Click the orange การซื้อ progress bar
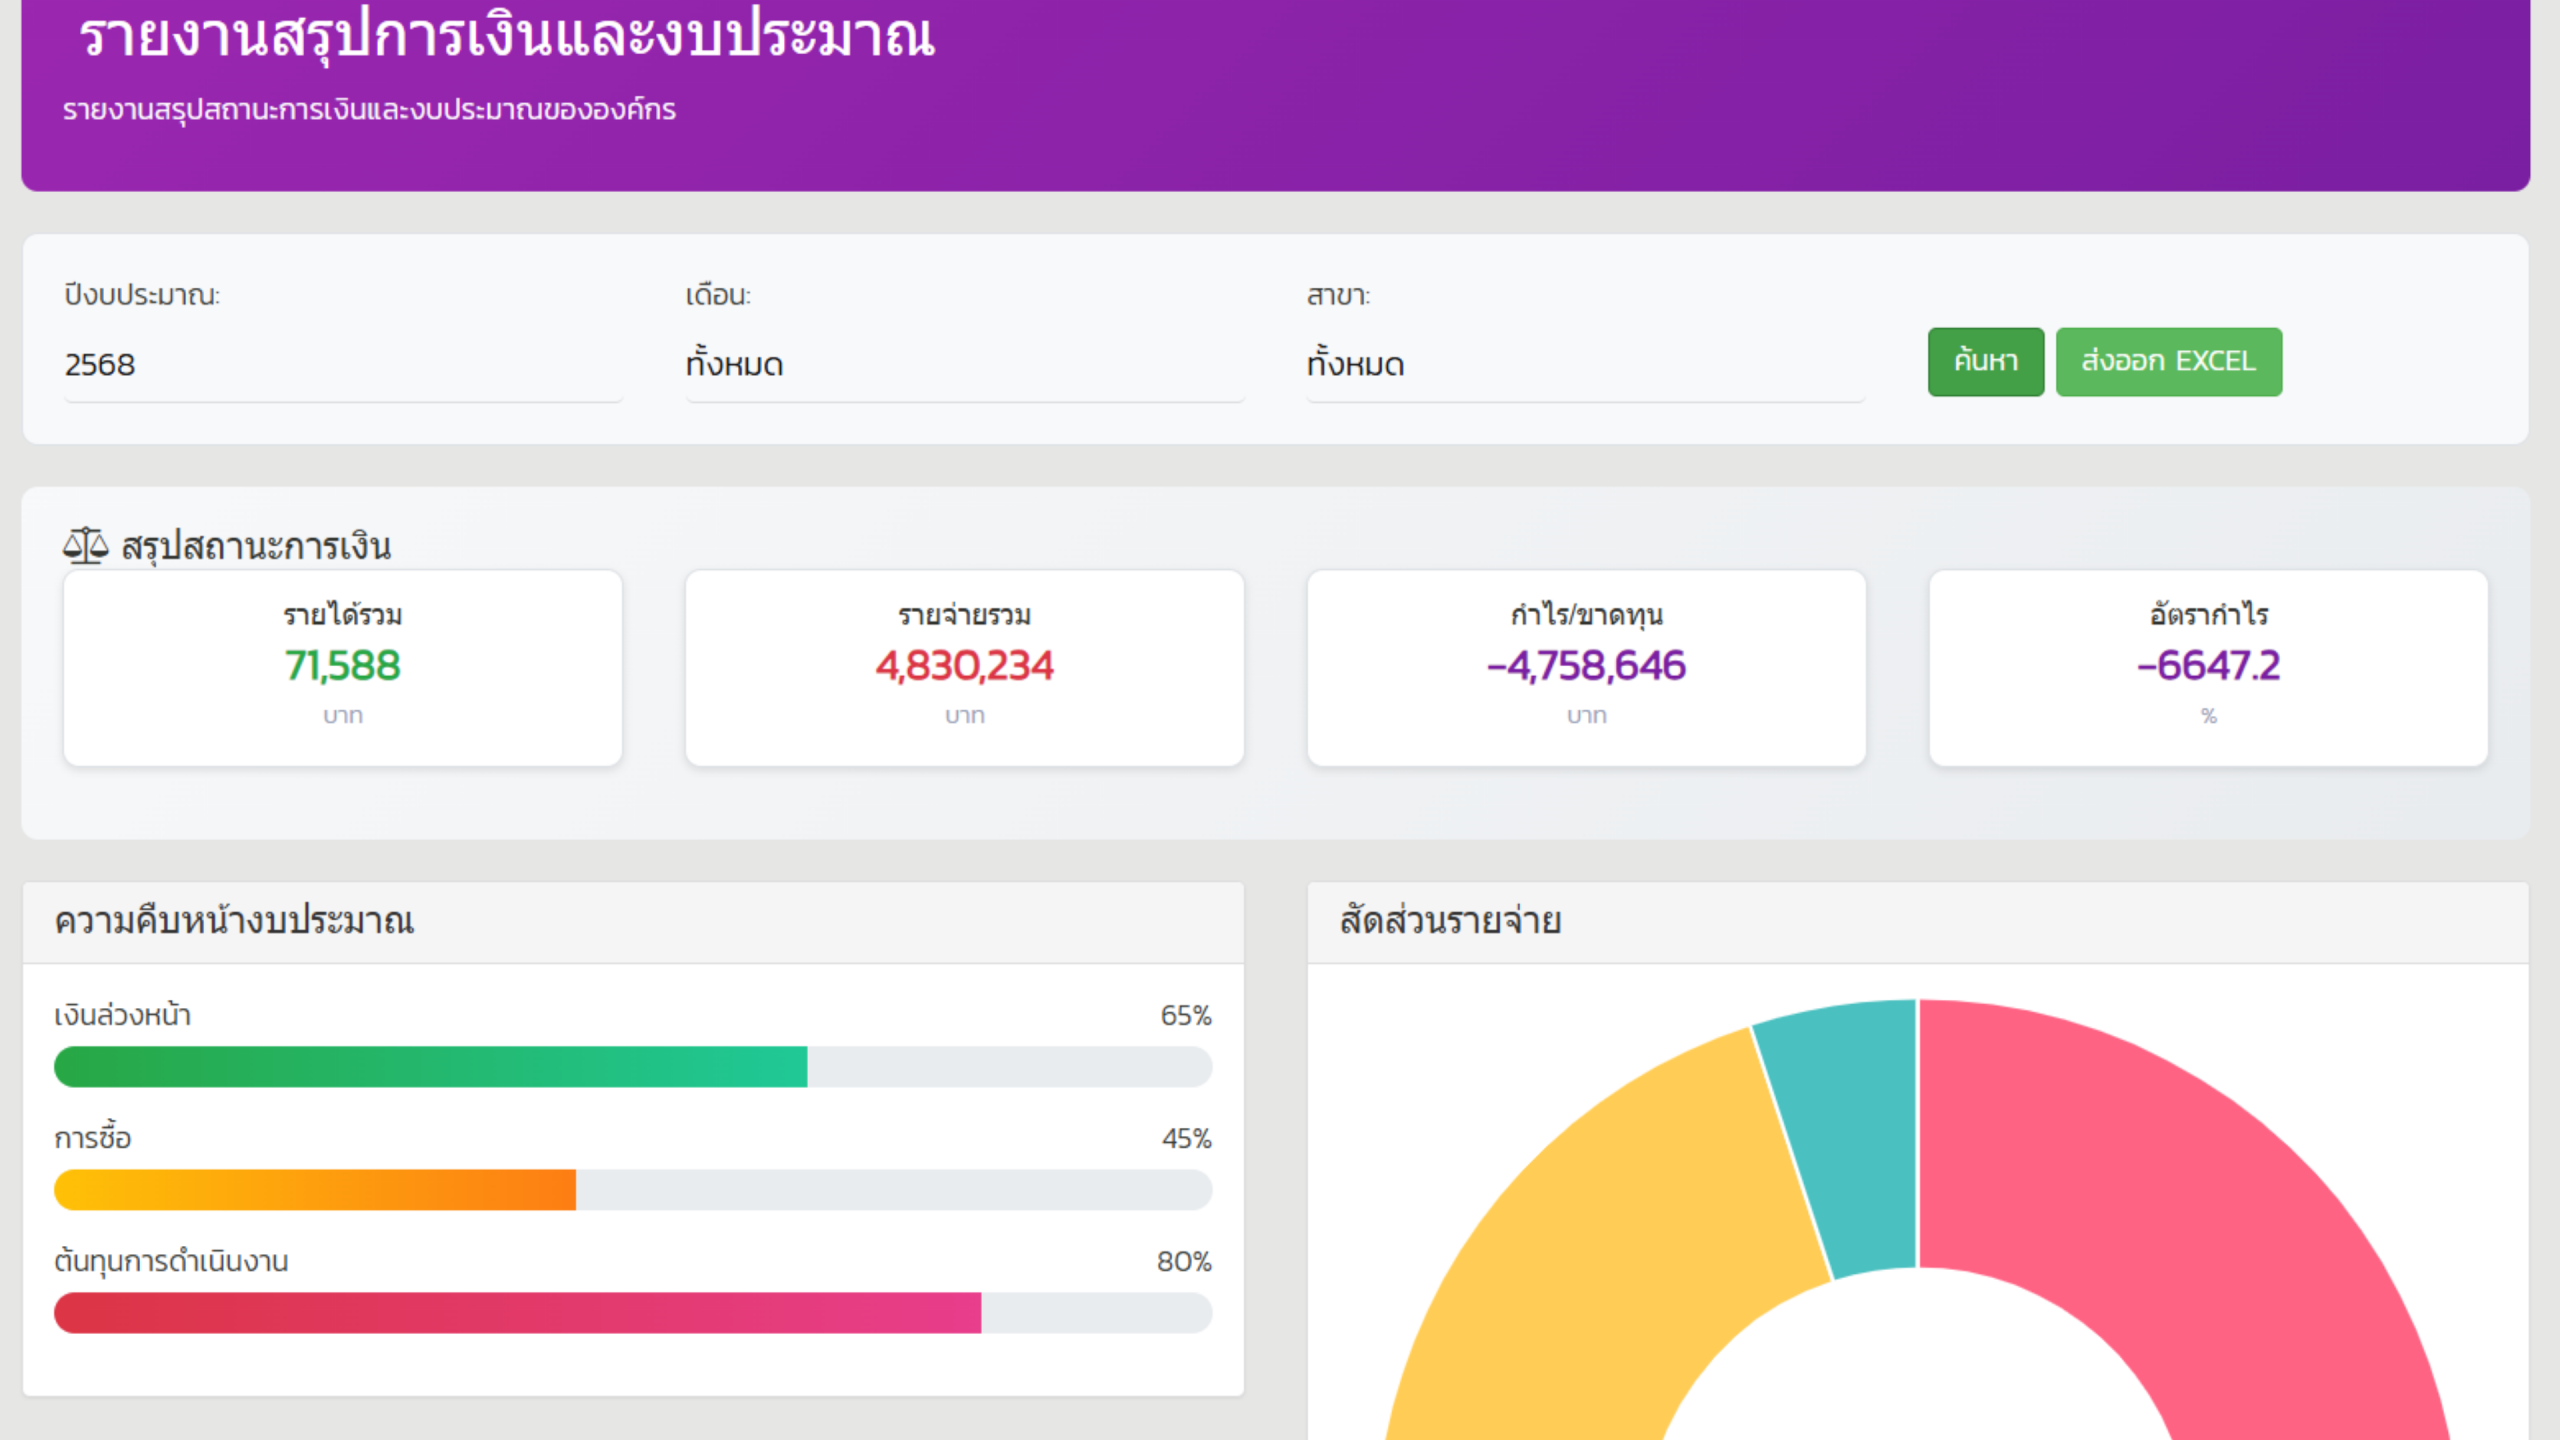 [x=315, y=1190]
